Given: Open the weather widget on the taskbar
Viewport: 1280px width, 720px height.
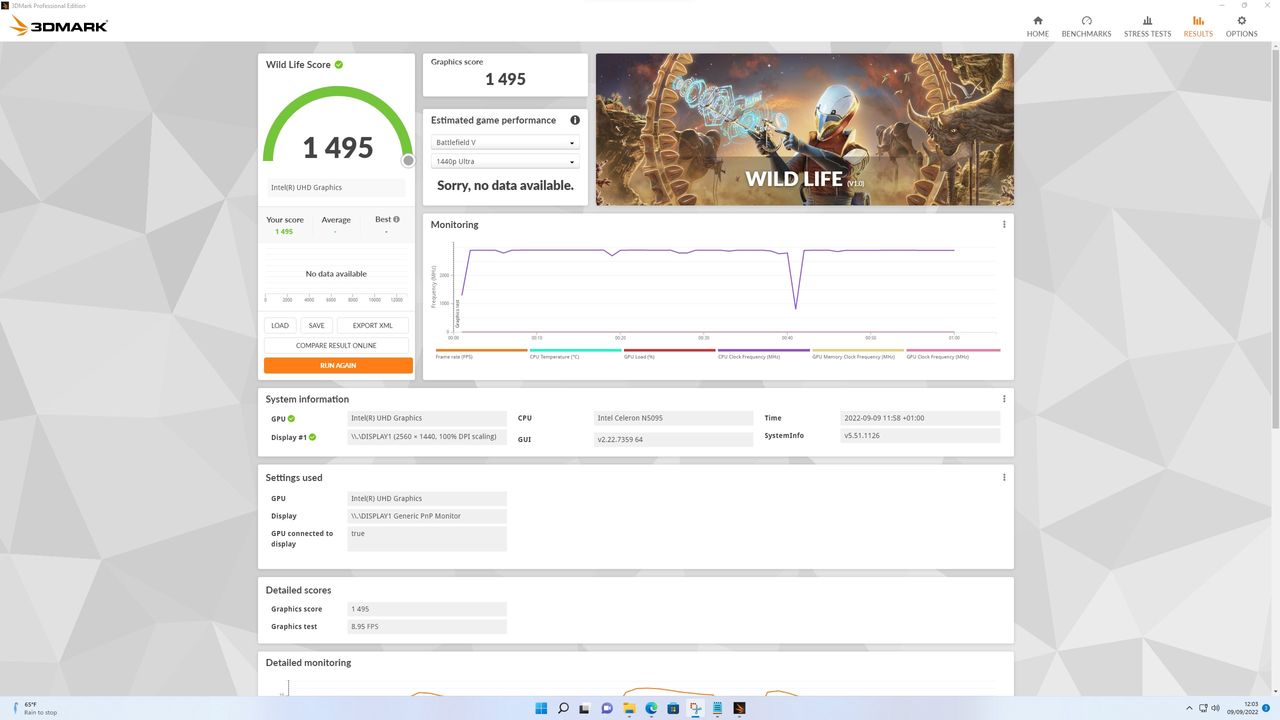Looking at the screenshot, I should (35, 708).
